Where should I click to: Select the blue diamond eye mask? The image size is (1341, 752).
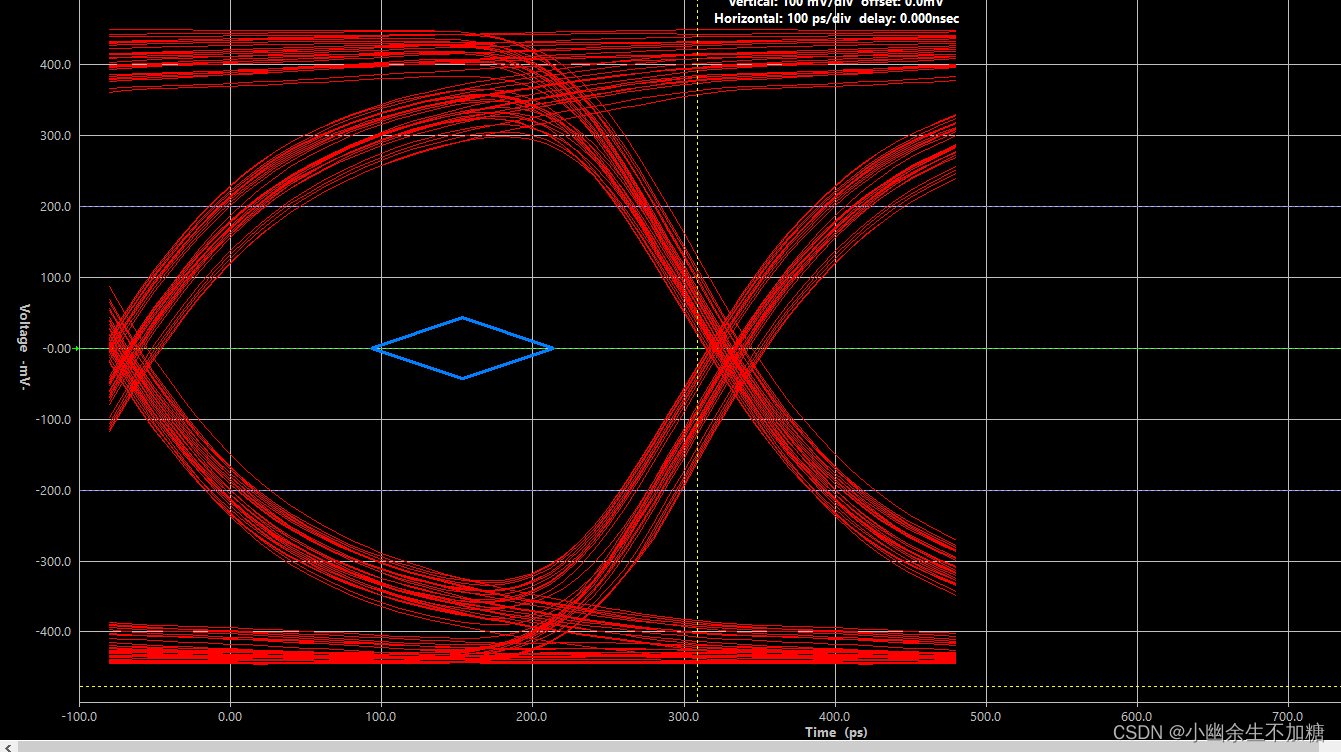pos(463,348)
